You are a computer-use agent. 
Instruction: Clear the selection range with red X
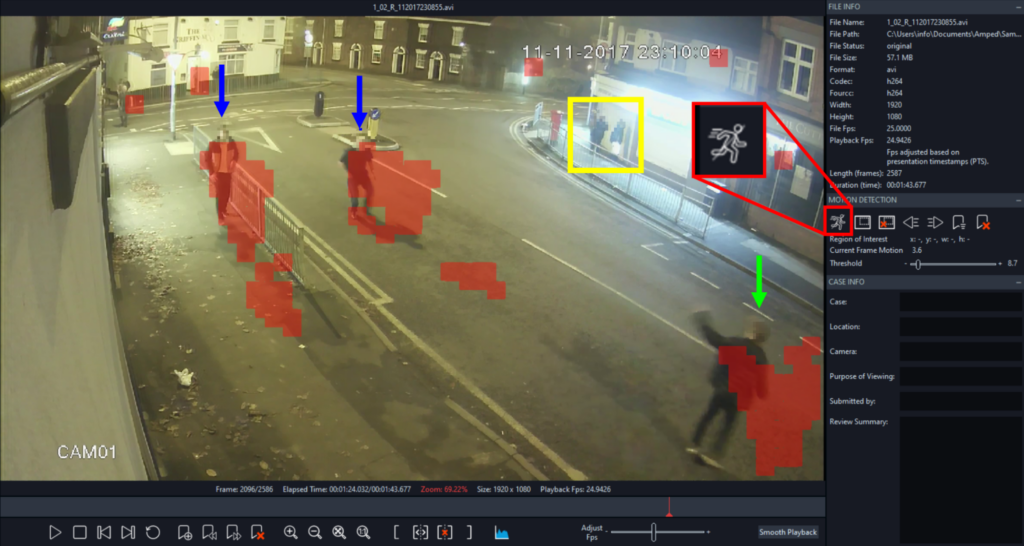445,532
